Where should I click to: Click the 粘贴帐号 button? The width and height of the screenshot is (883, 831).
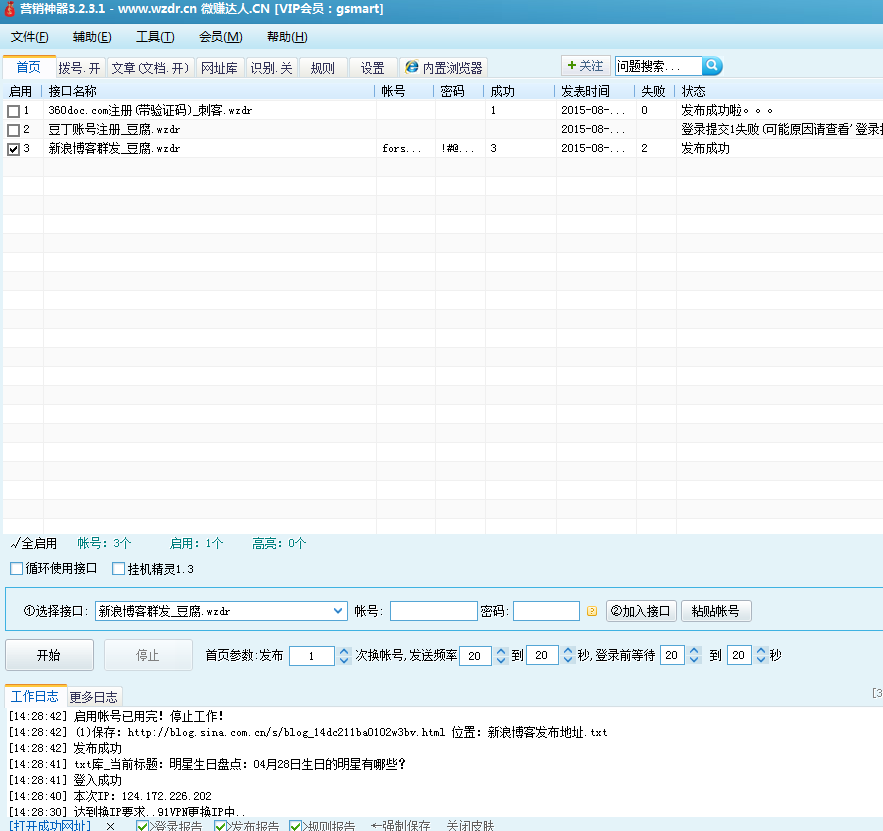point(716,611)
